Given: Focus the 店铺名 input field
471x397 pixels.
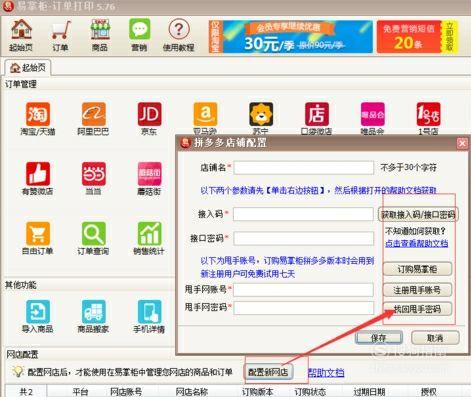Looking at the screenshot, I should 303,168.
